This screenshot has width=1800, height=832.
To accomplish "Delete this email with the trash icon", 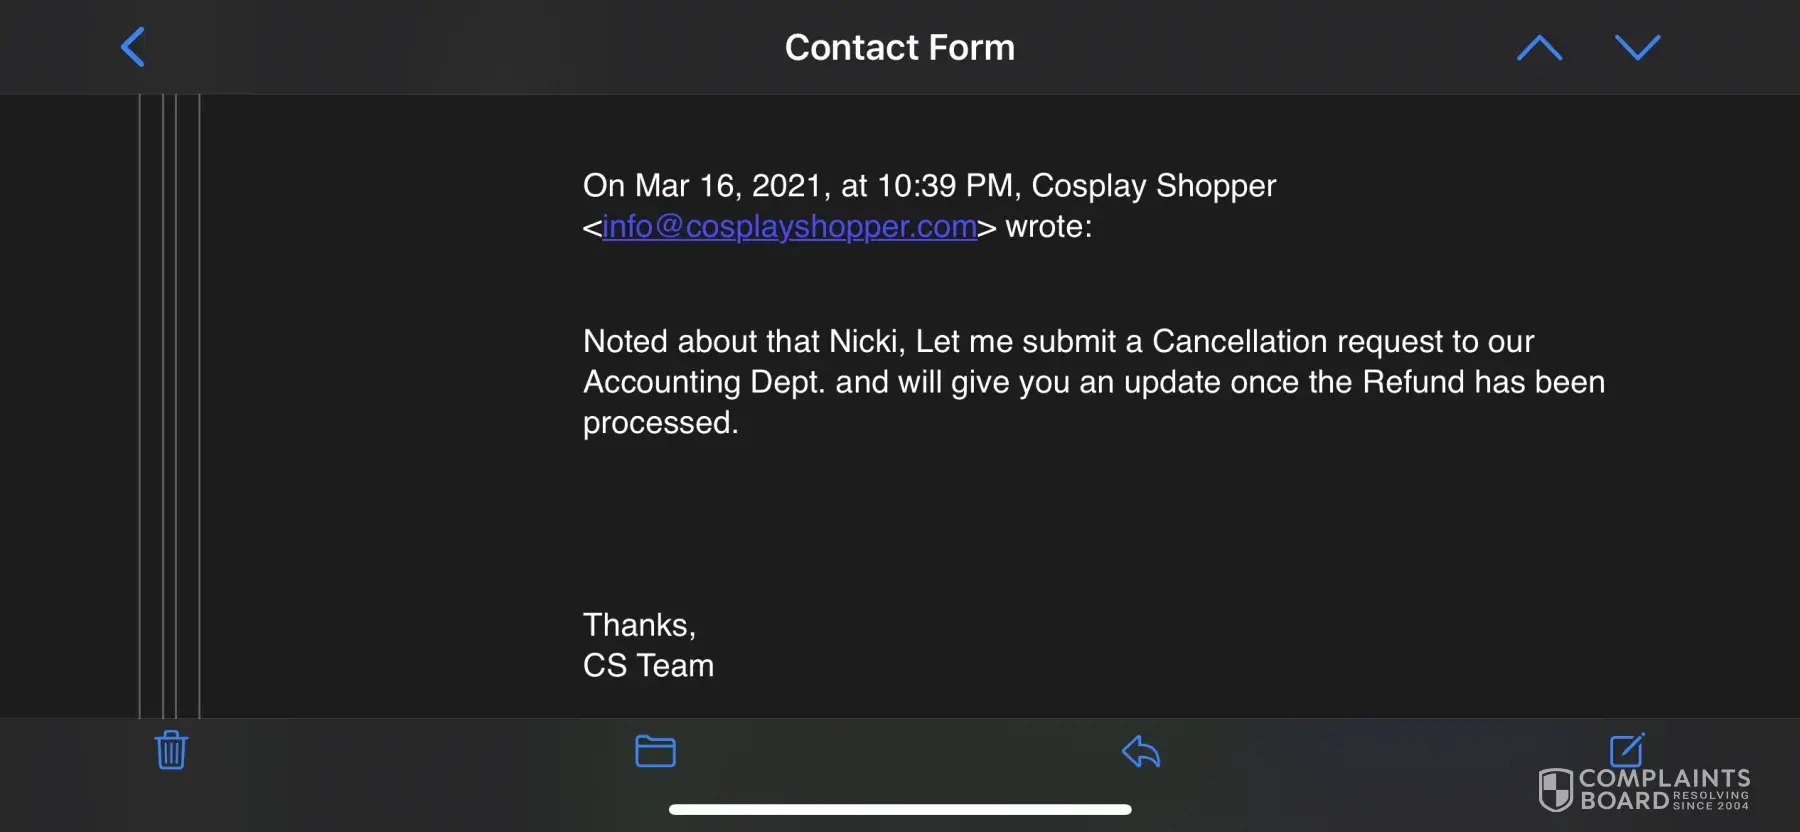I will 171,750.
